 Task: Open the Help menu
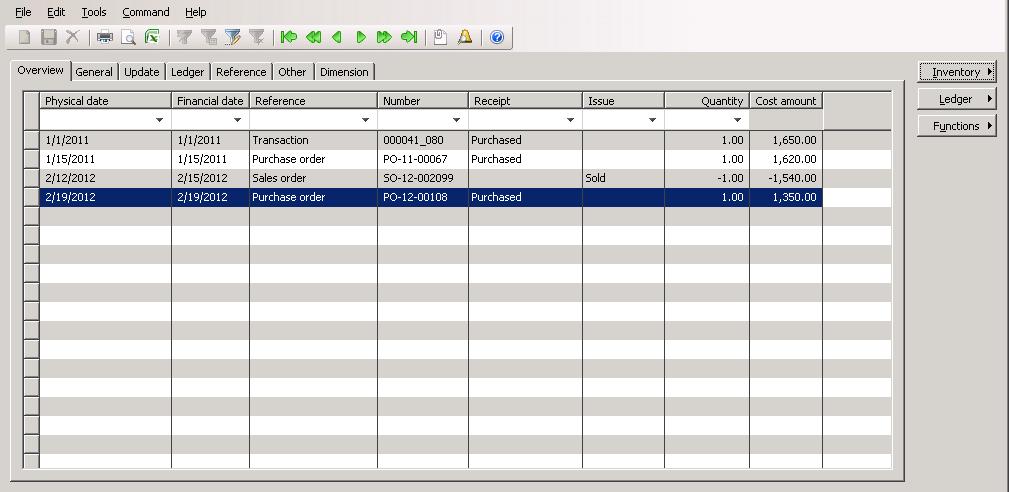pyautogui.click(x=196, y=12)
